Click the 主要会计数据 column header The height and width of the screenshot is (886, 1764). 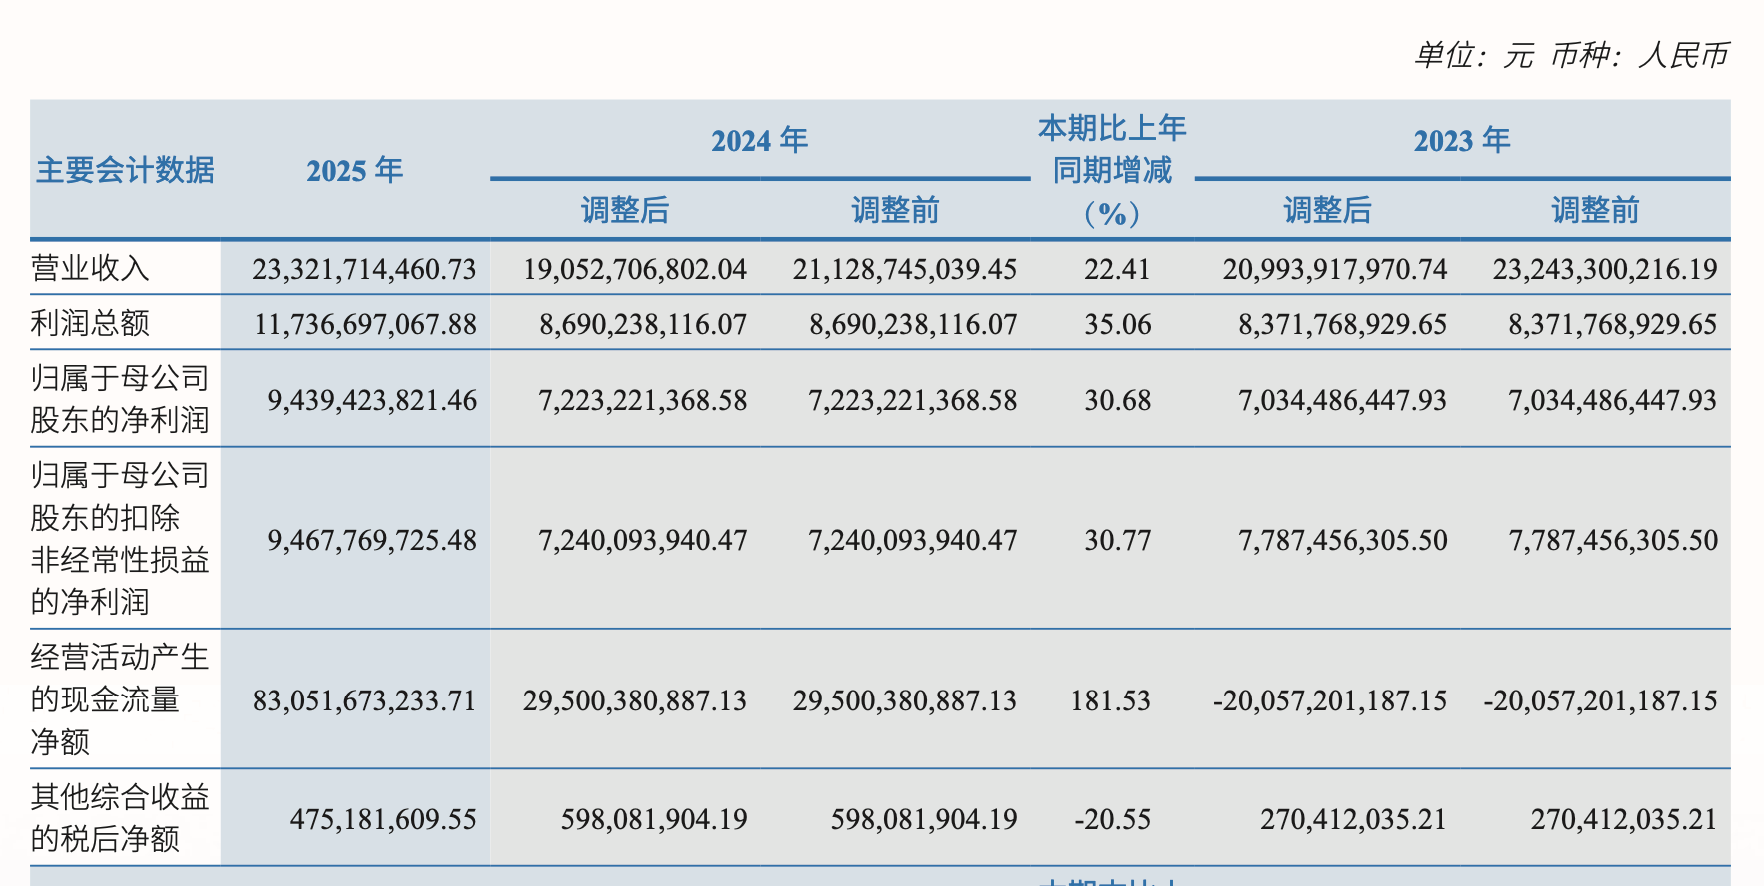[125, 170]
